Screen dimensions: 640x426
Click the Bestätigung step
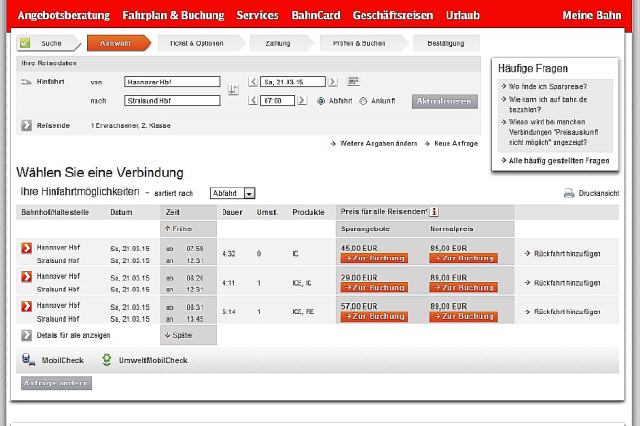[446, 43]
